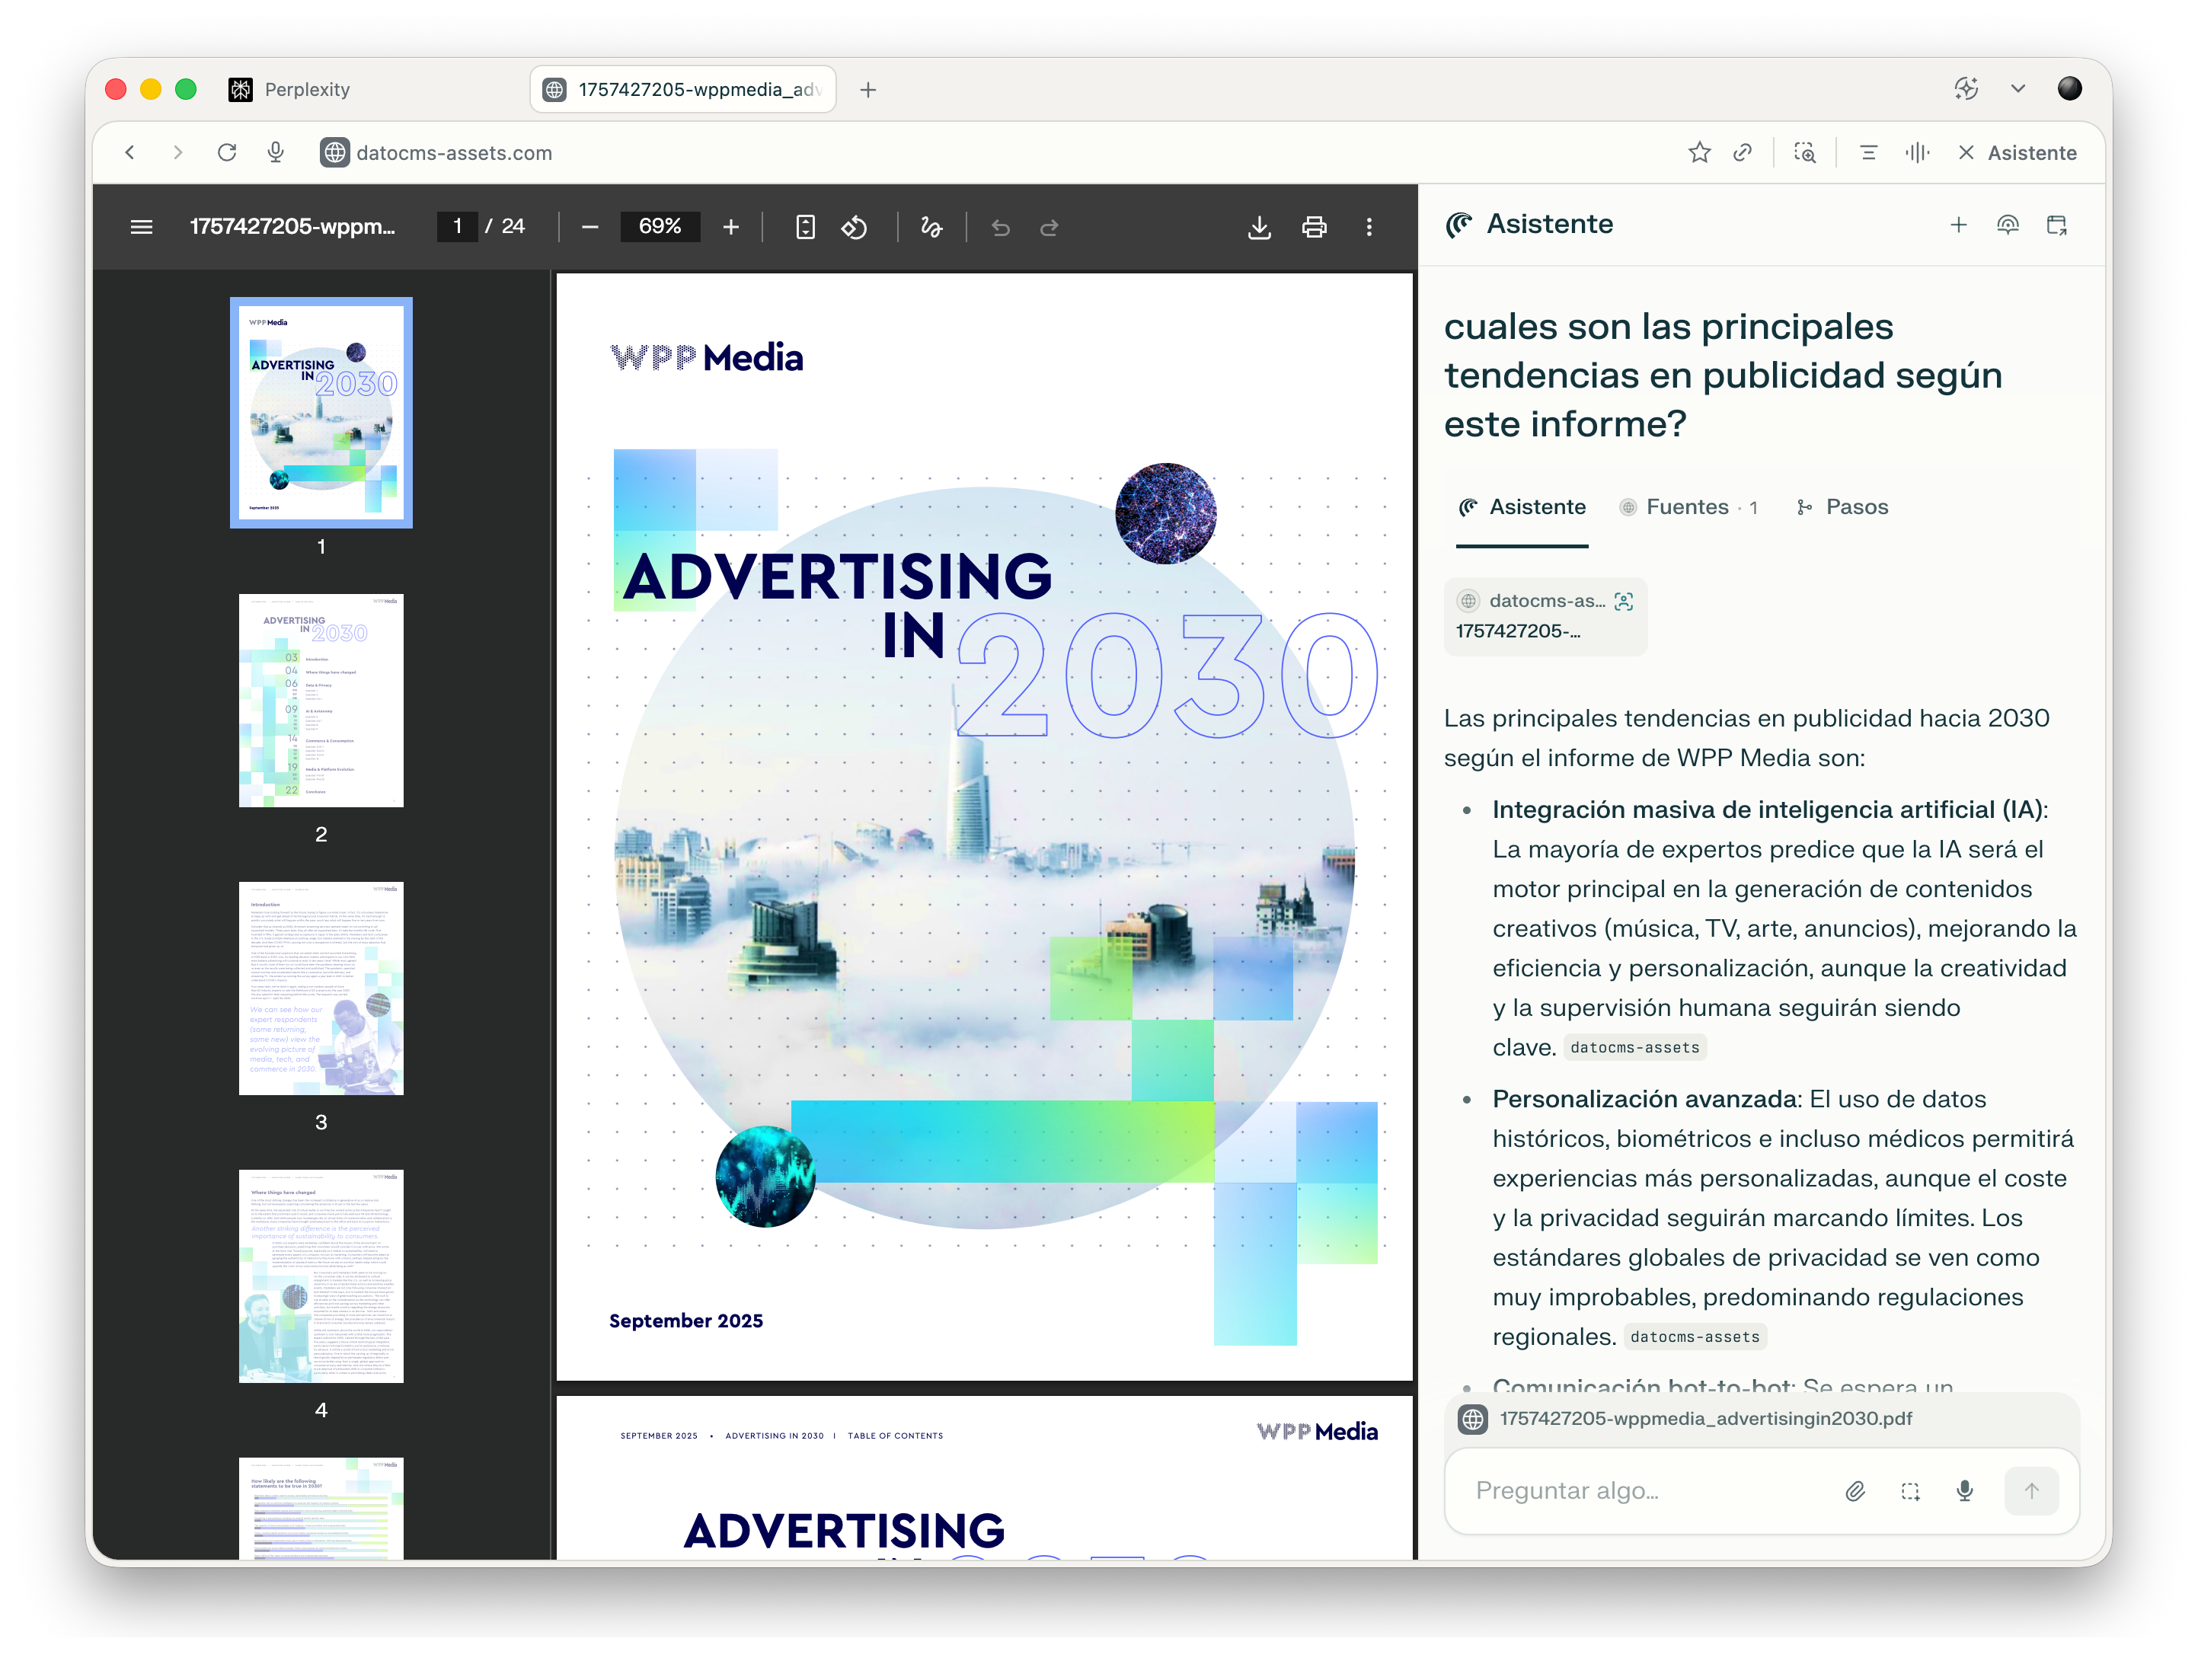The height and width of the screenshot is (1680, 2198).
Task: Undo the last PDF annotation
Action: tap(1000, 227)
